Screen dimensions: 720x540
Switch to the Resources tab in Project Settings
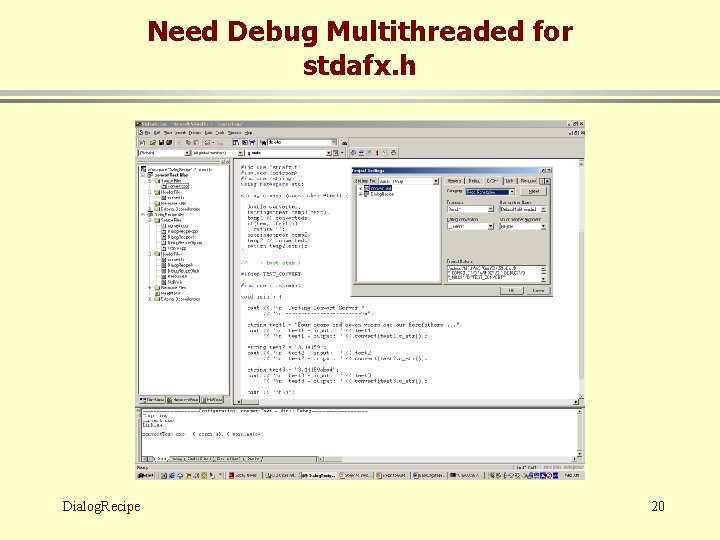(x=529, y=181)
